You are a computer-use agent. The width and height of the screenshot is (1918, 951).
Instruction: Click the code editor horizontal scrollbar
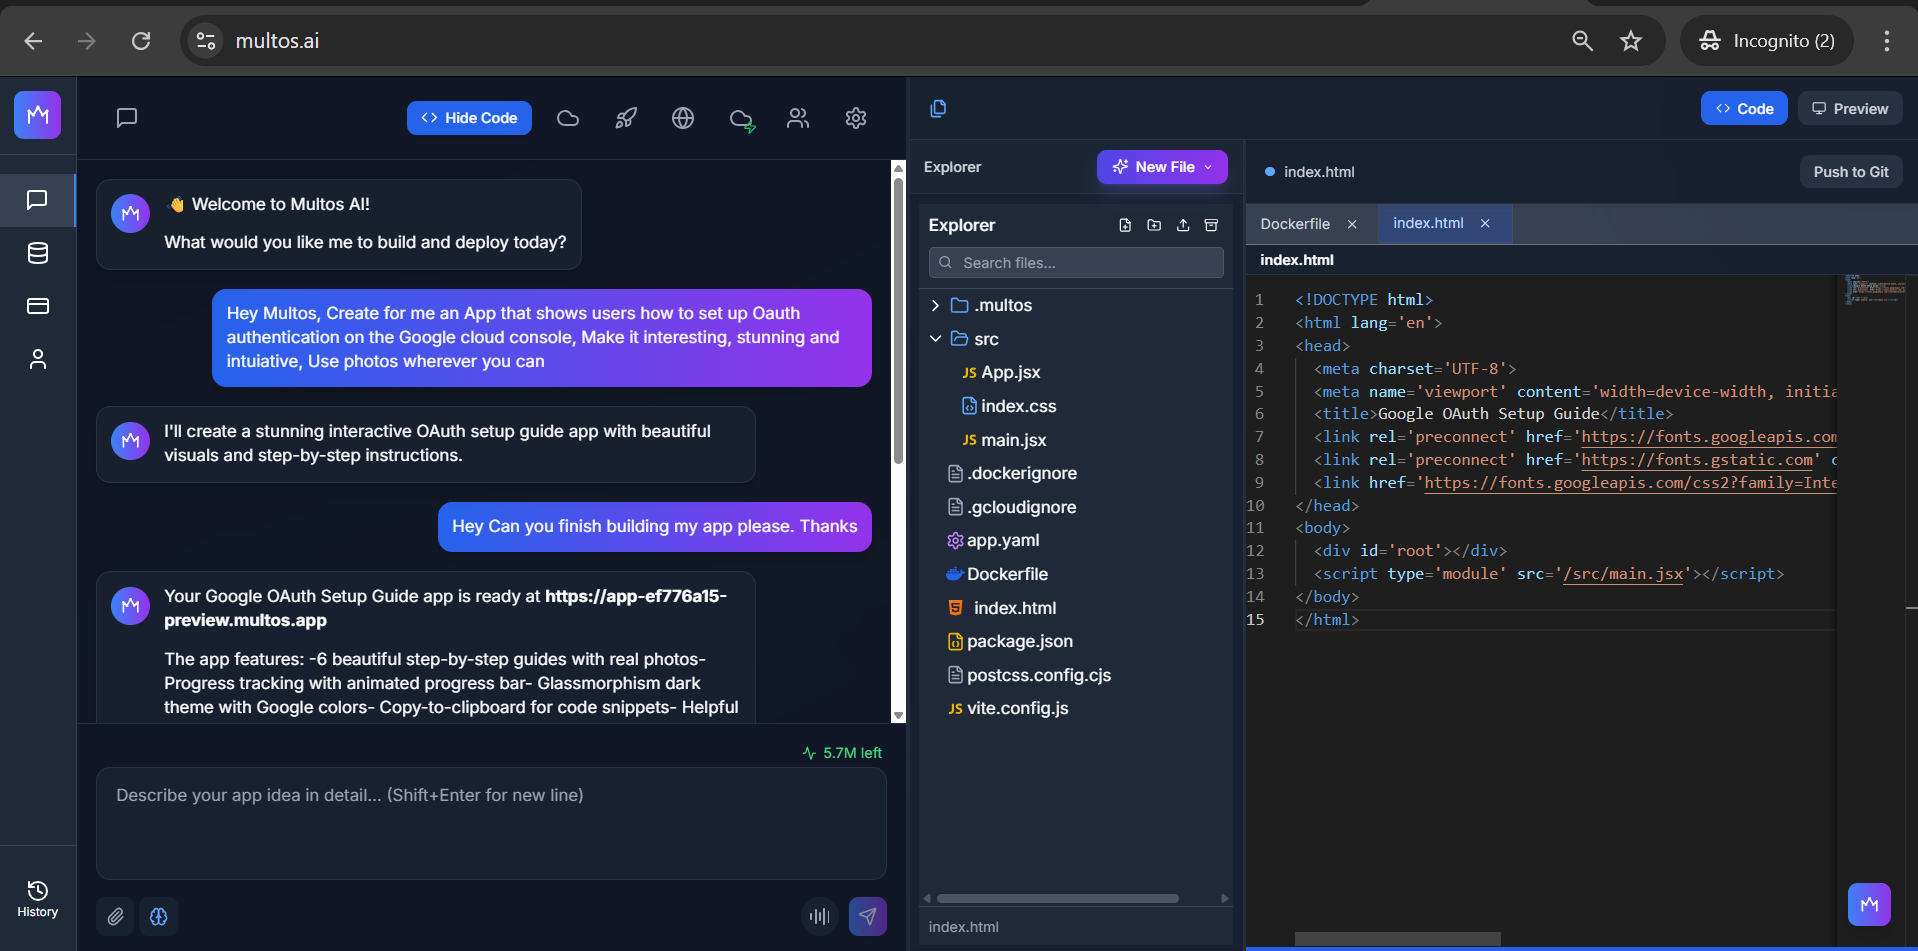pyautogui.click(x=1397, y=939)
